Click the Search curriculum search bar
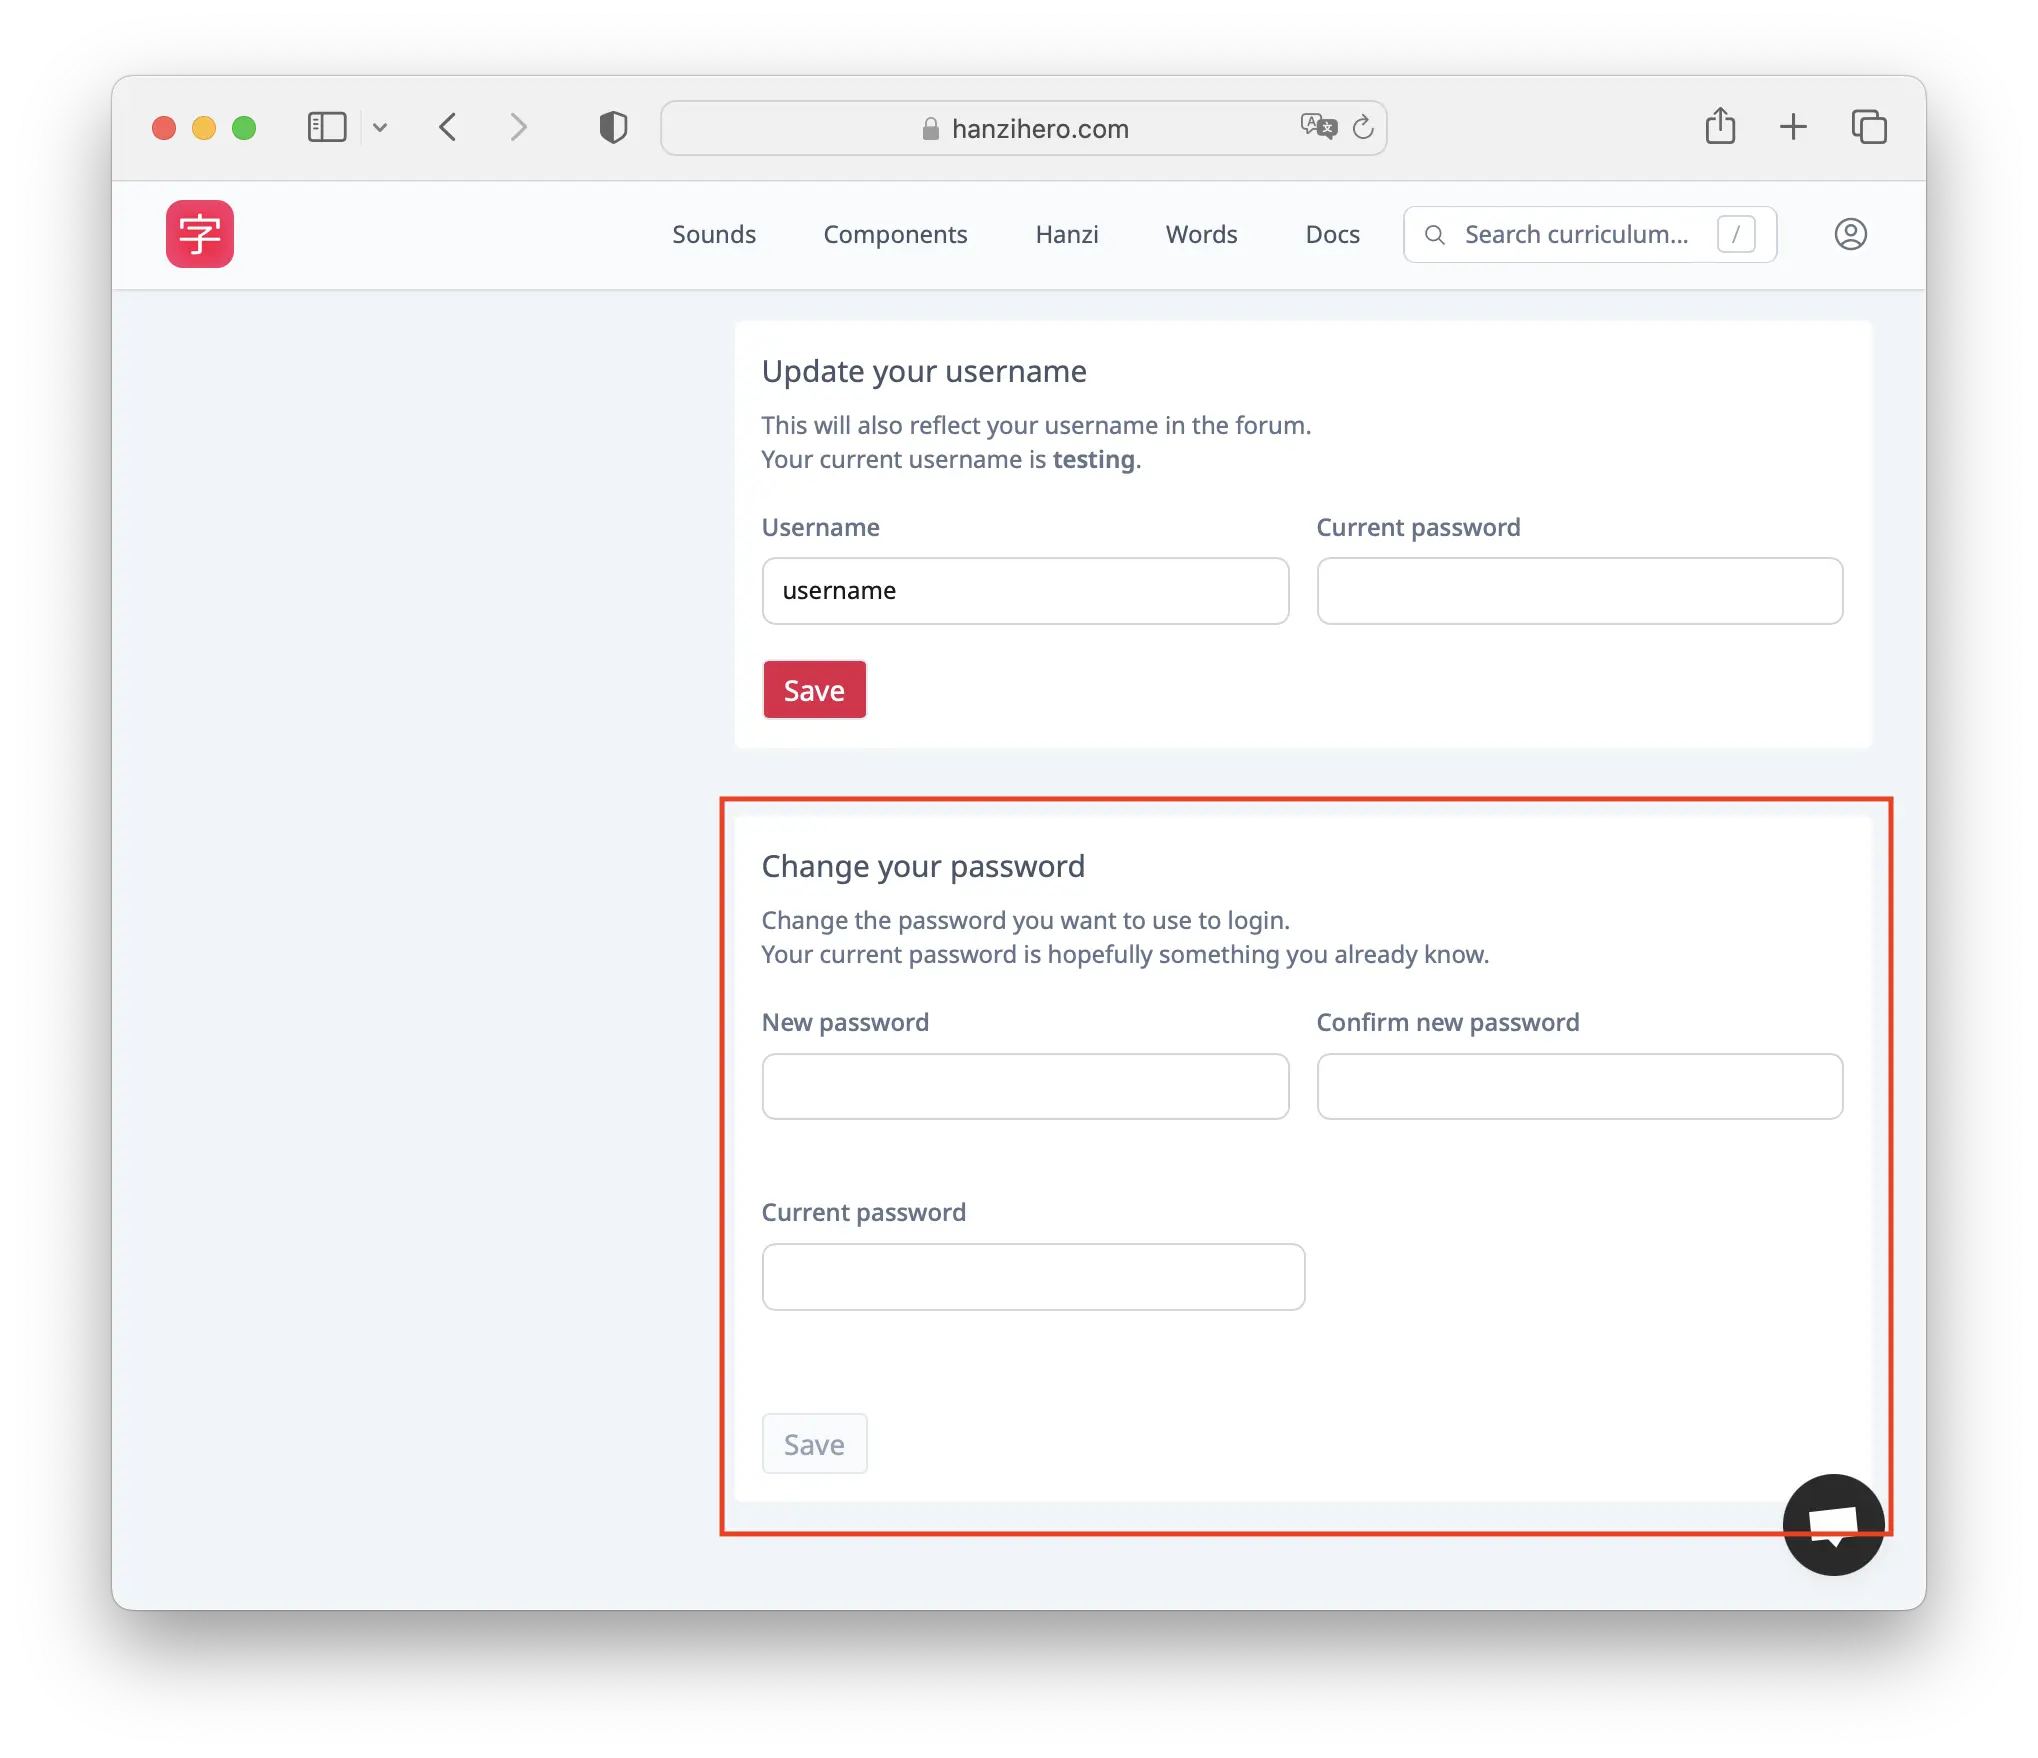The height and width of the screenshot is (1758, 2038). click(x=1587, y=234)
